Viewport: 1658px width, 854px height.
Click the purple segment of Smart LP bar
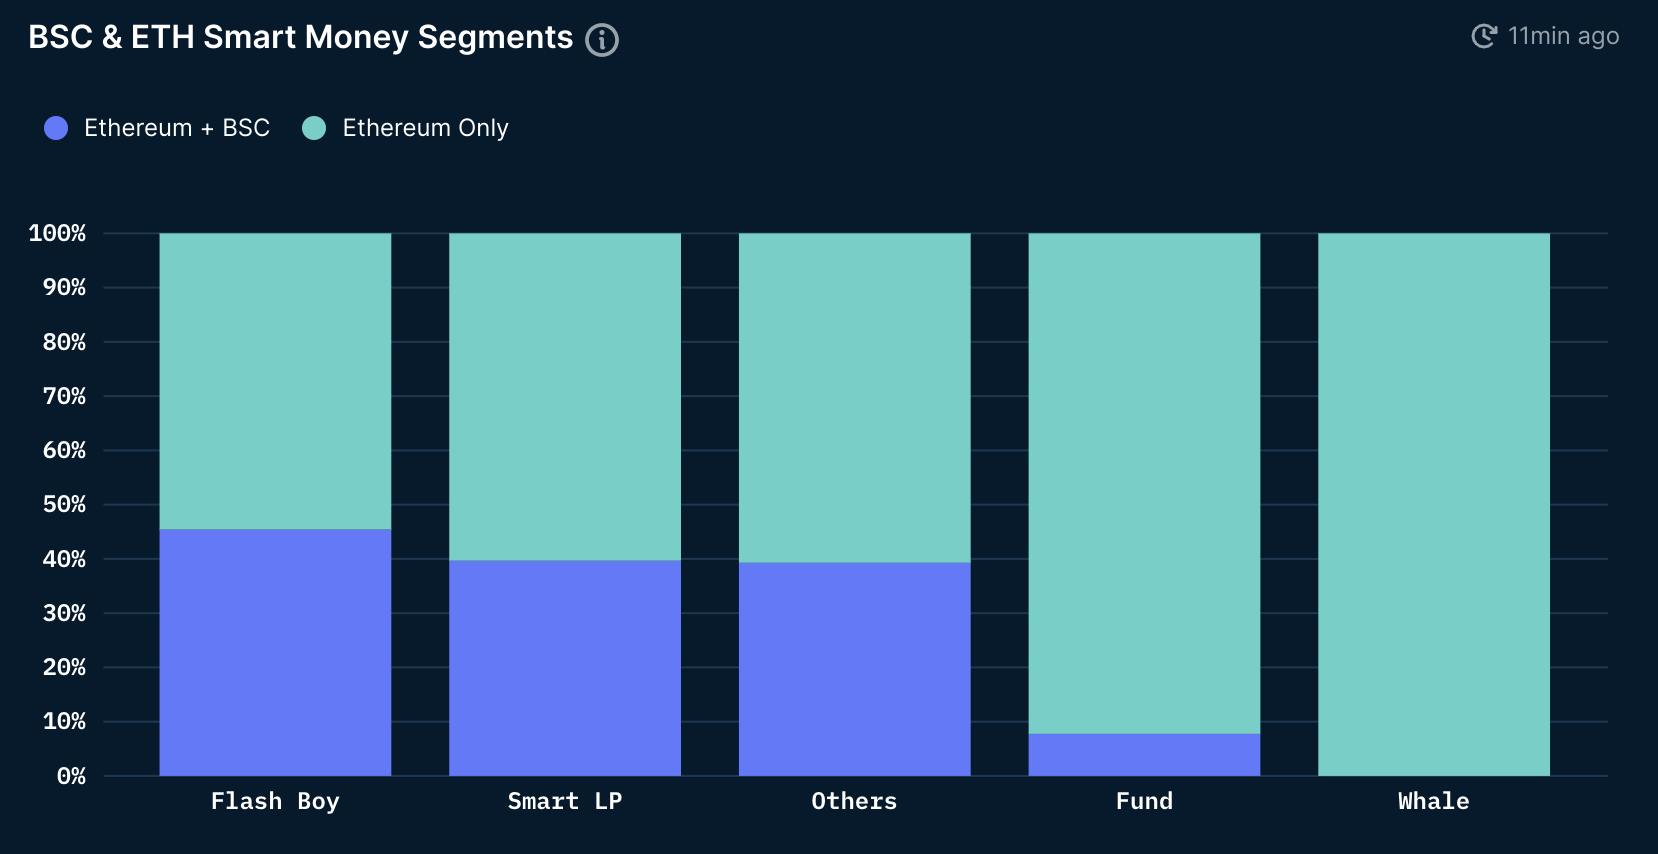tap(565, 668)
